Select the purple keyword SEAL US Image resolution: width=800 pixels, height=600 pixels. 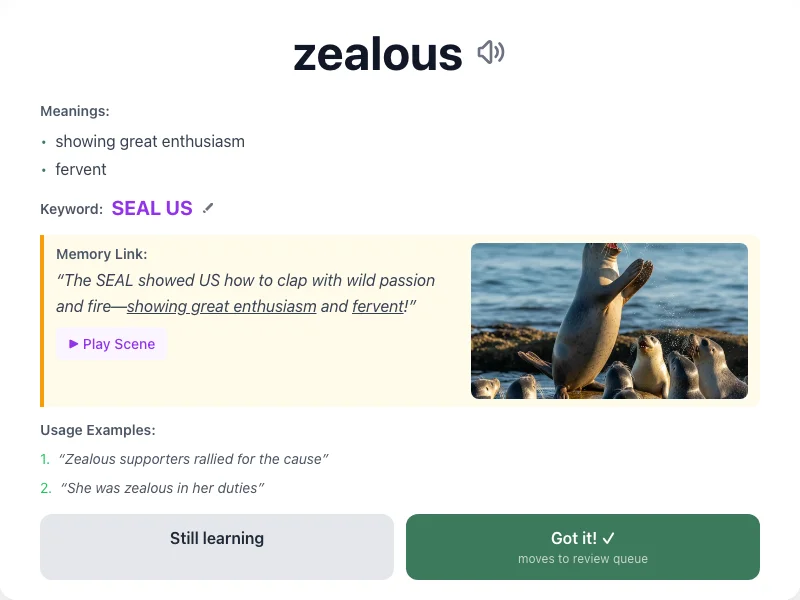[152, 208]
